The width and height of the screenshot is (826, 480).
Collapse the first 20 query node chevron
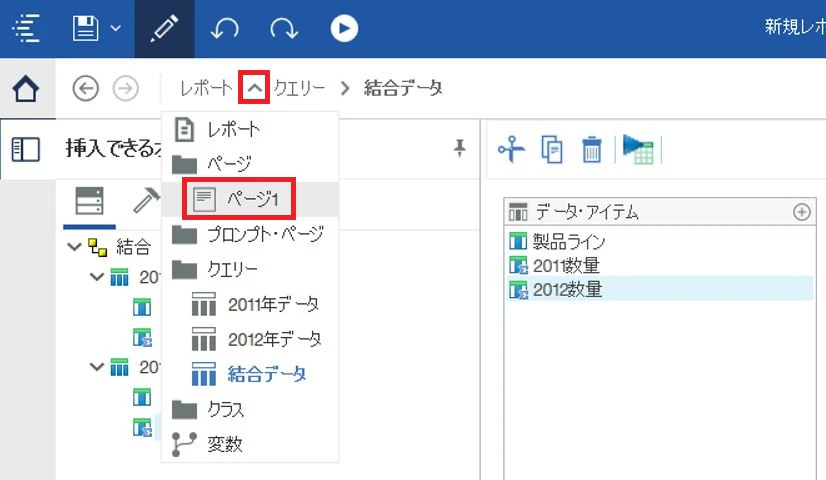tap(97, 276)
